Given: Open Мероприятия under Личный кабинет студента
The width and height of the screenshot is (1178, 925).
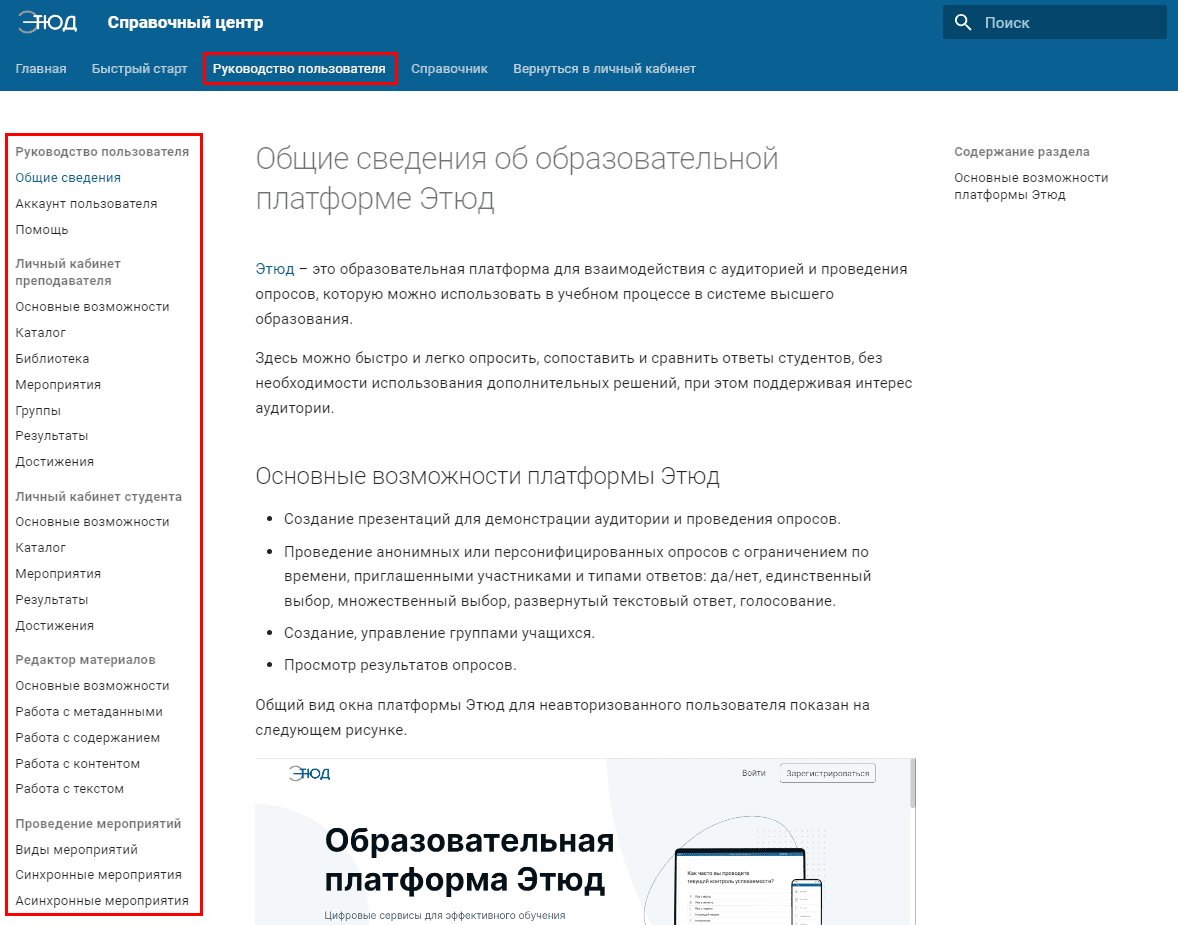Looking at the screenshot, I should pyautogui.click(x=58, y=573).
